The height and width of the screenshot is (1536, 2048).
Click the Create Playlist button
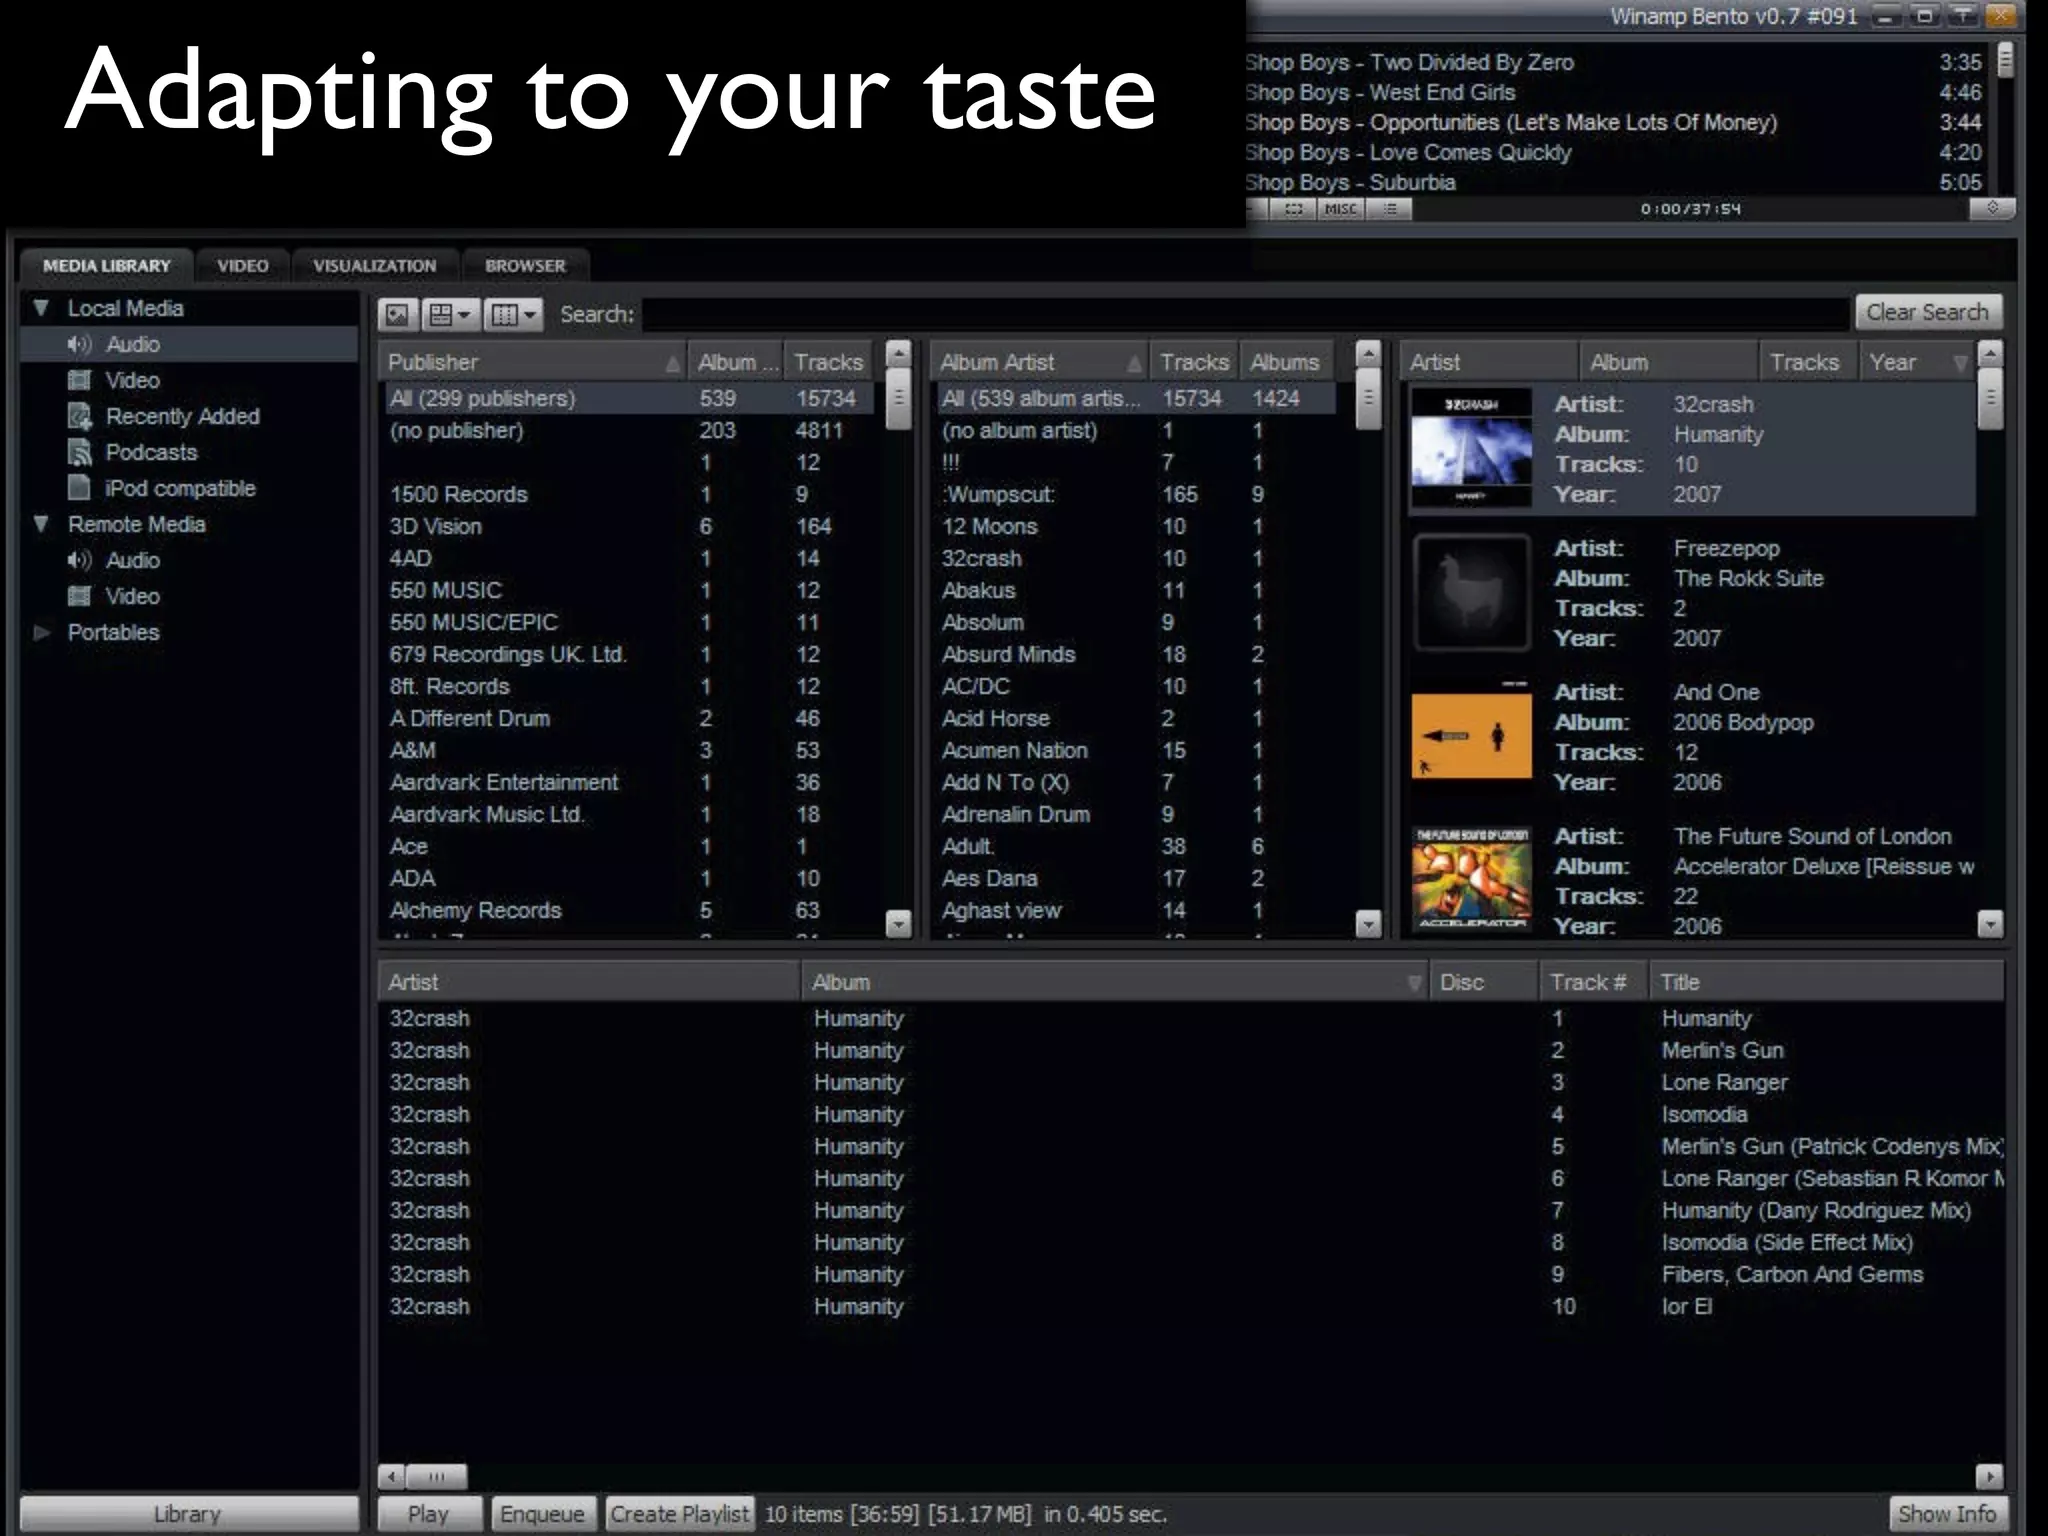(680, 1514)
